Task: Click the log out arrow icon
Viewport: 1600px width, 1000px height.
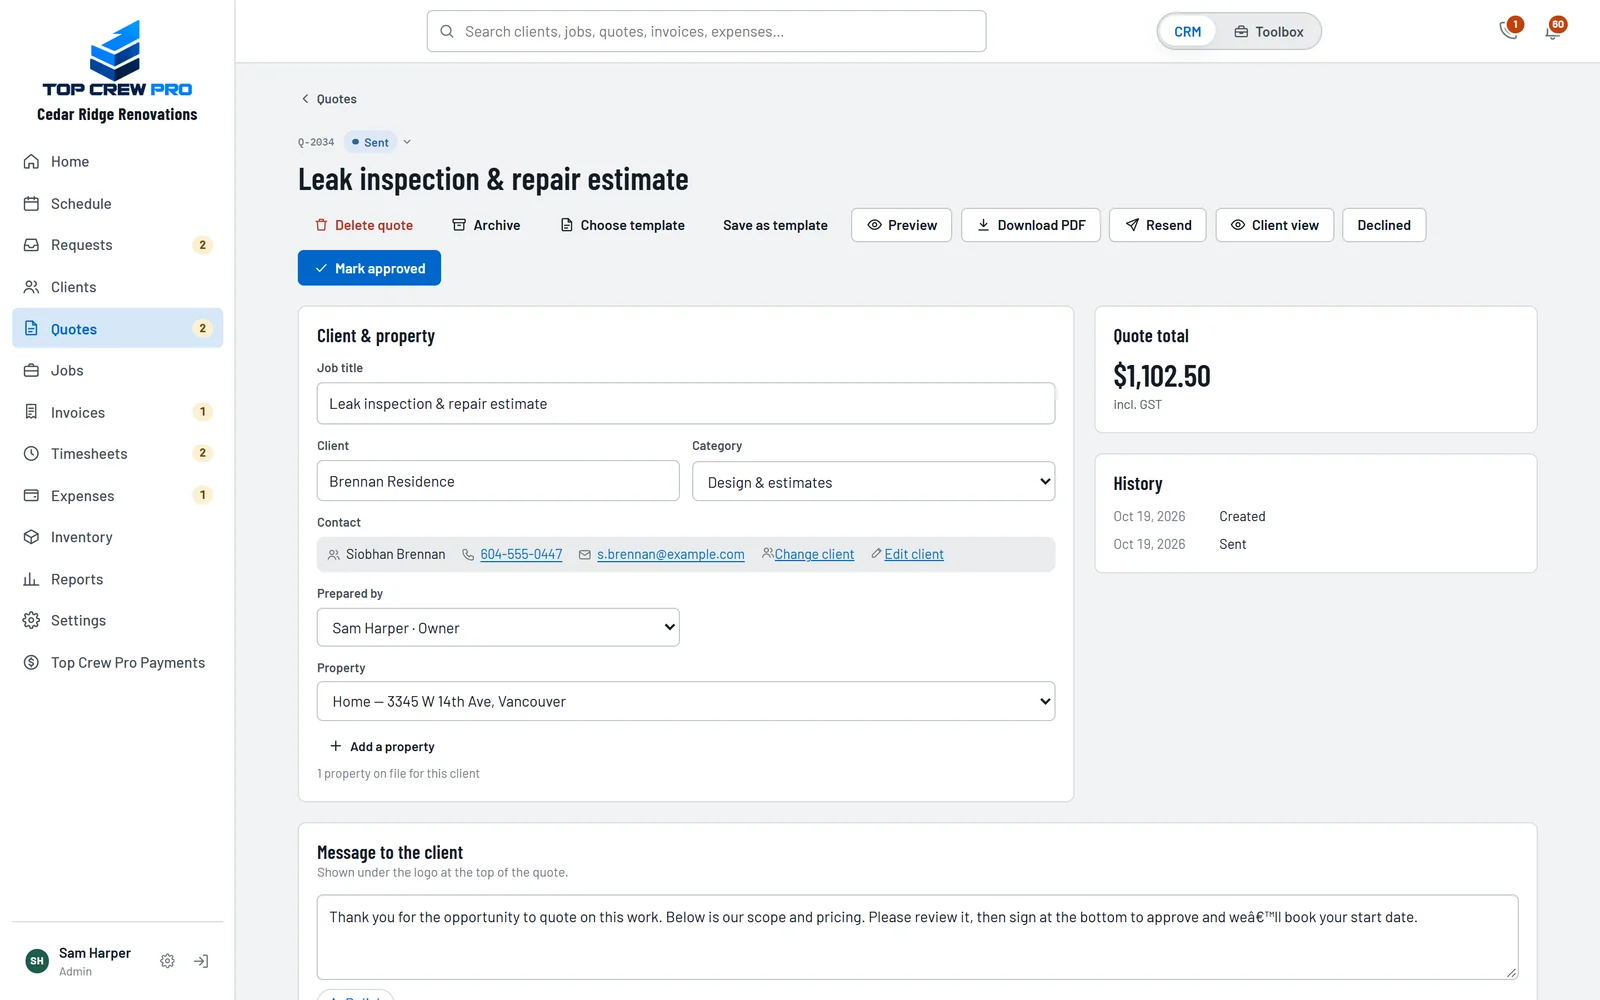Action: tap(201, 961)
